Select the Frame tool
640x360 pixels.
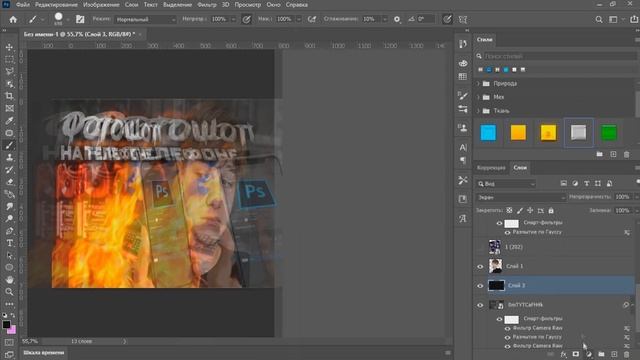tap(9, 109)
